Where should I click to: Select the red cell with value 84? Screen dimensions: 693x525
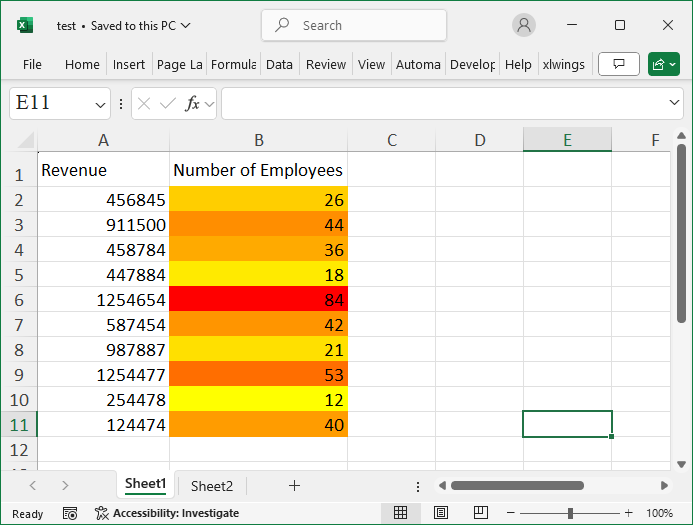tap(258, 299)
